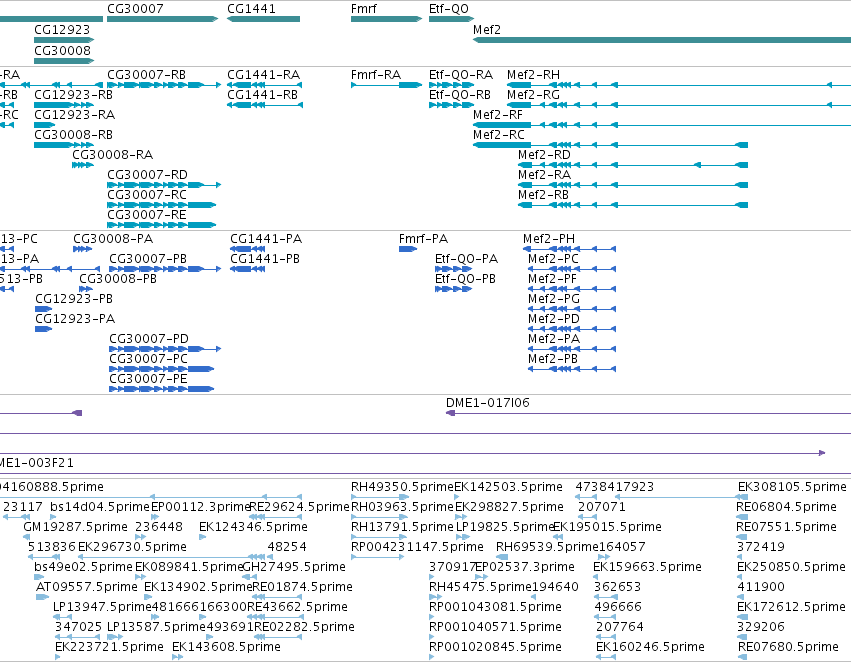Viewport: 851px width, 662px height.
Task: Click the CG30008 gene label
Action: 62,50
